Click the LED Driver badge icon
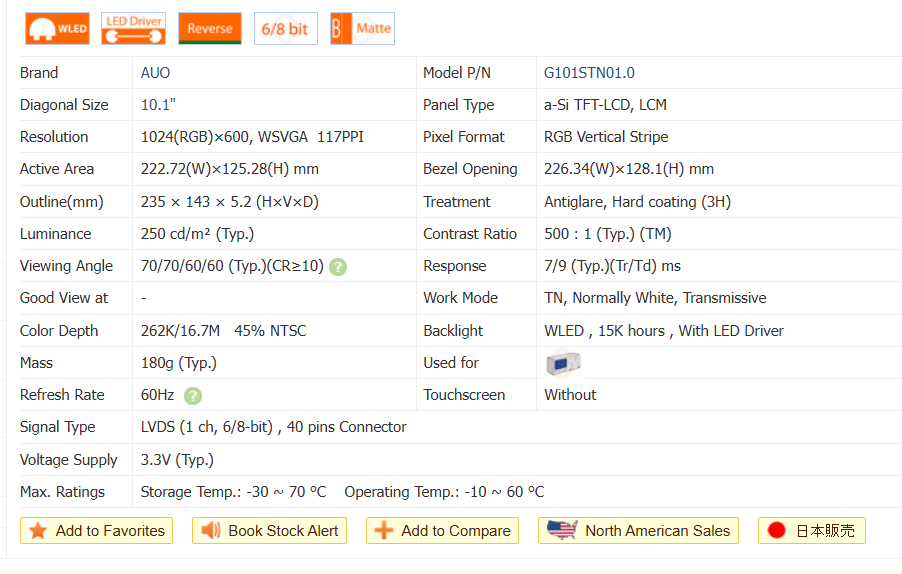902x574 pixels. click(x=133, y=29)
